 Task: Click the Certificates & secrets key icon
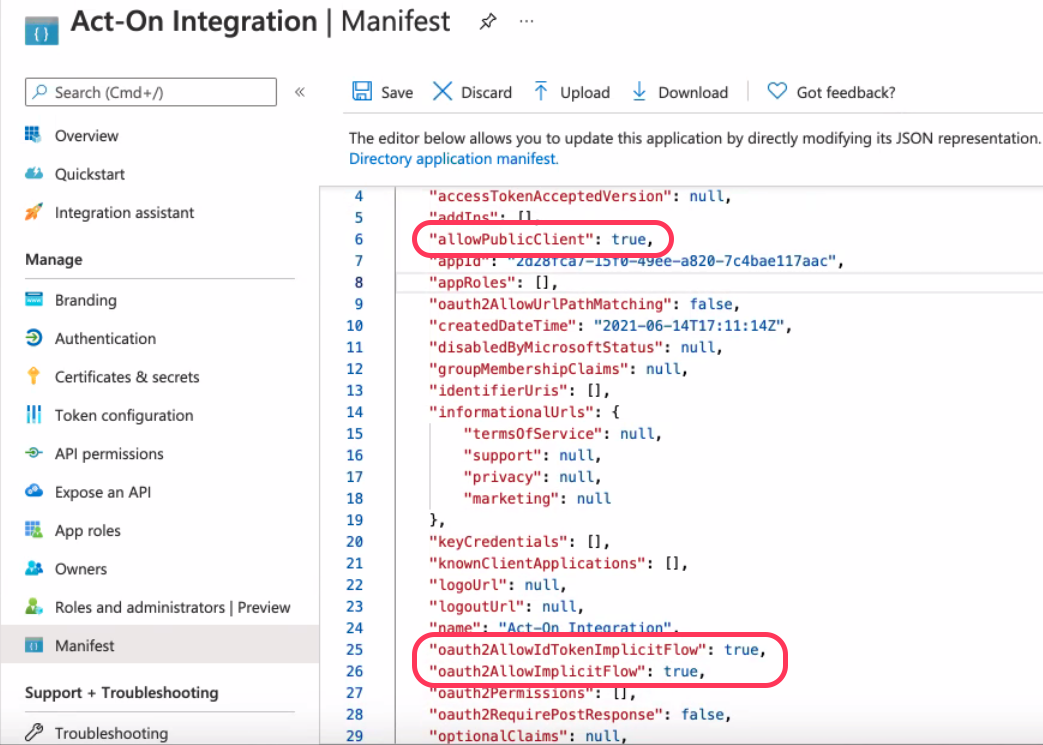33,376
